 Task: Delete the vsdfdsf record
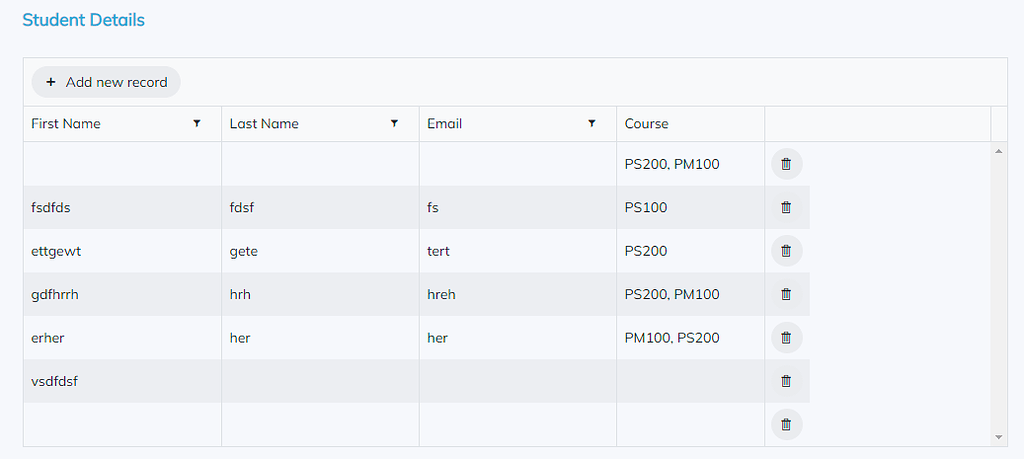coord(786,381)
